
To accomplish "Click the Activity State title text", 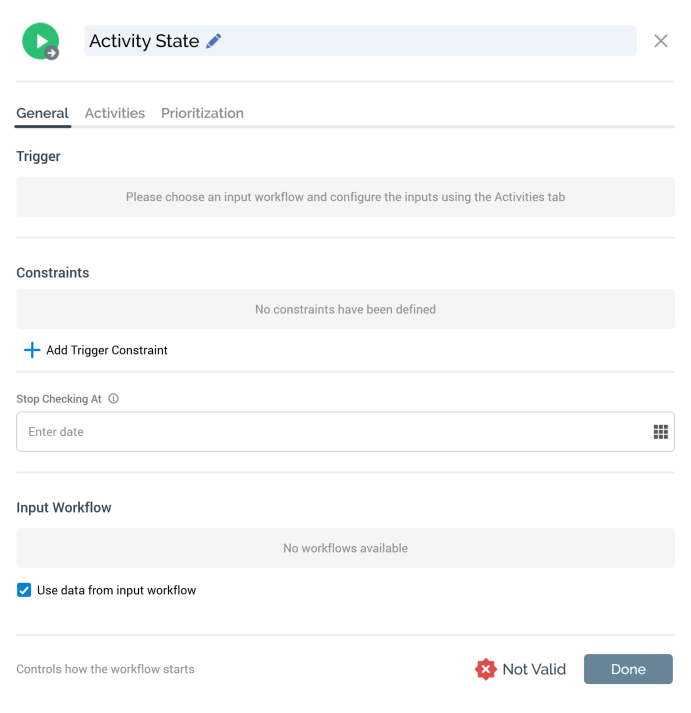I will click(144, 41).
